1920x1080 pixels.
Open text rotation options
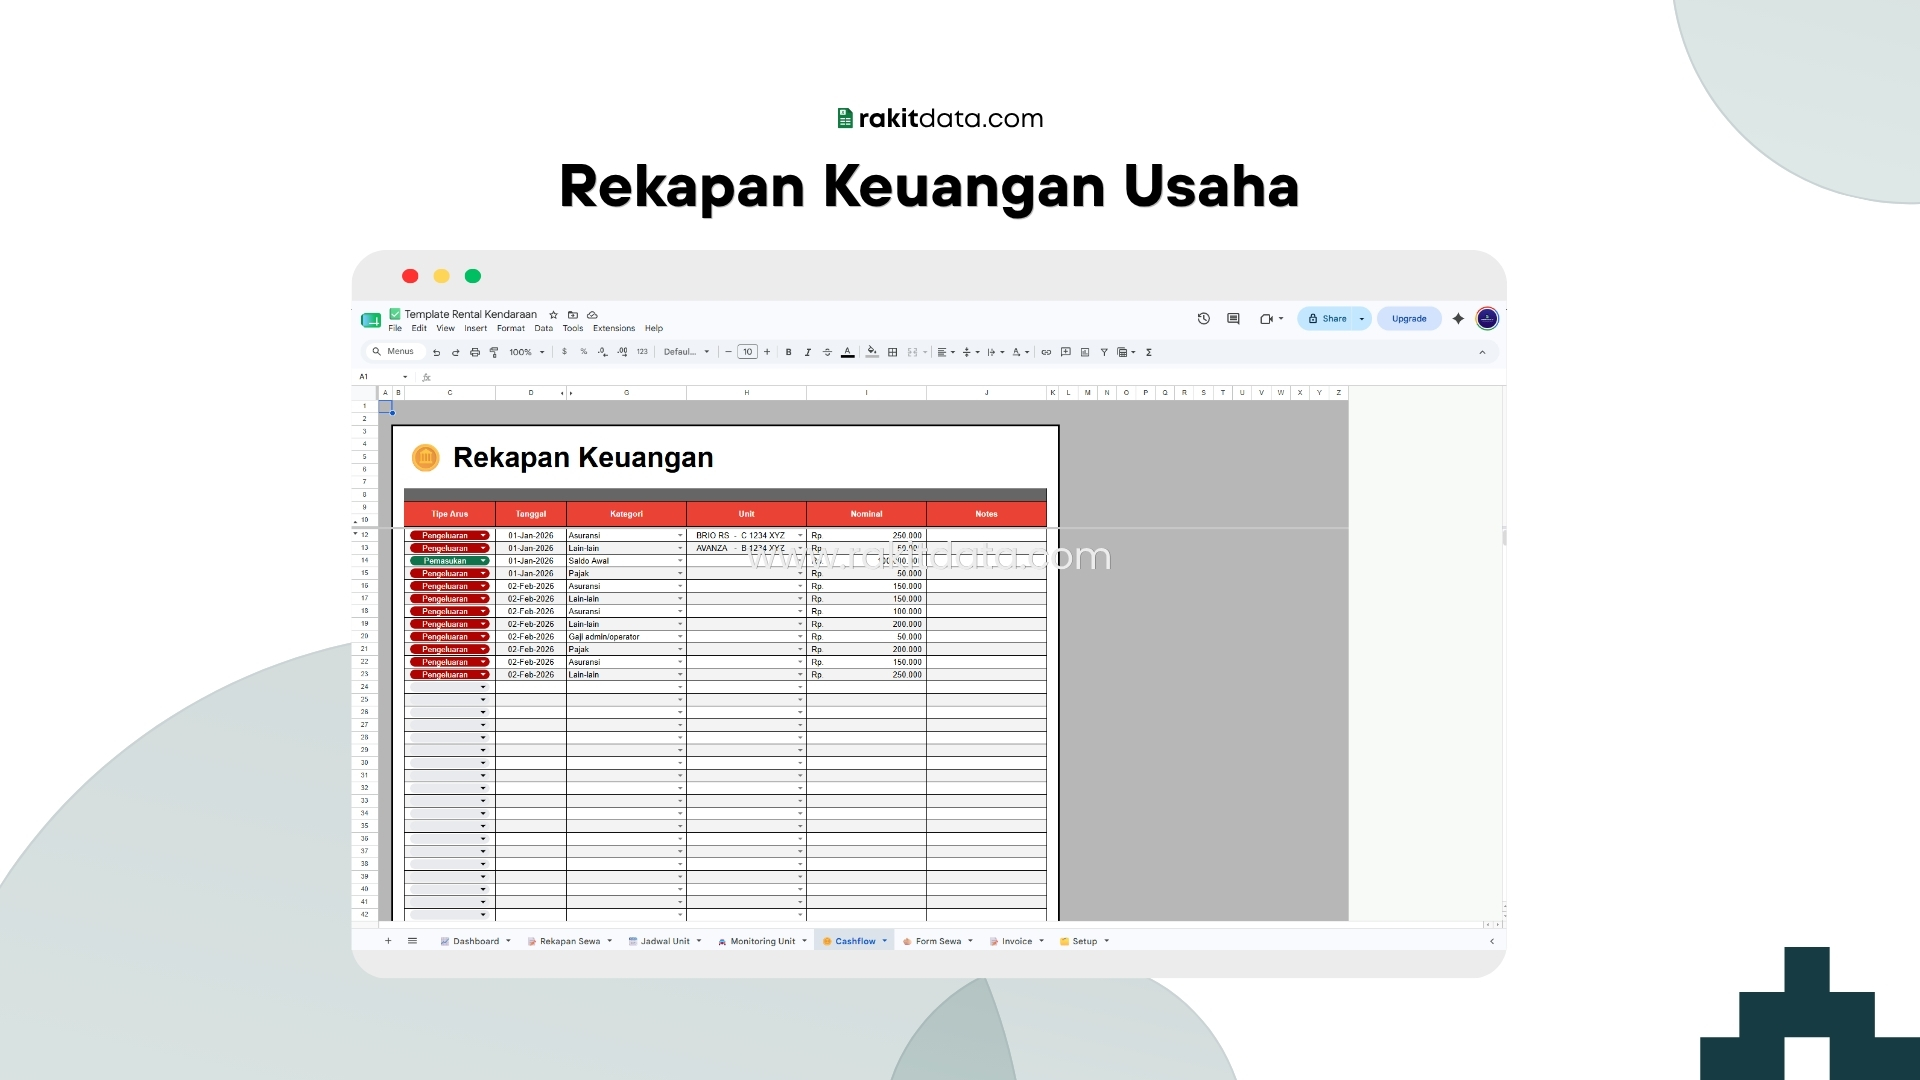click(x=1020, y=352)
